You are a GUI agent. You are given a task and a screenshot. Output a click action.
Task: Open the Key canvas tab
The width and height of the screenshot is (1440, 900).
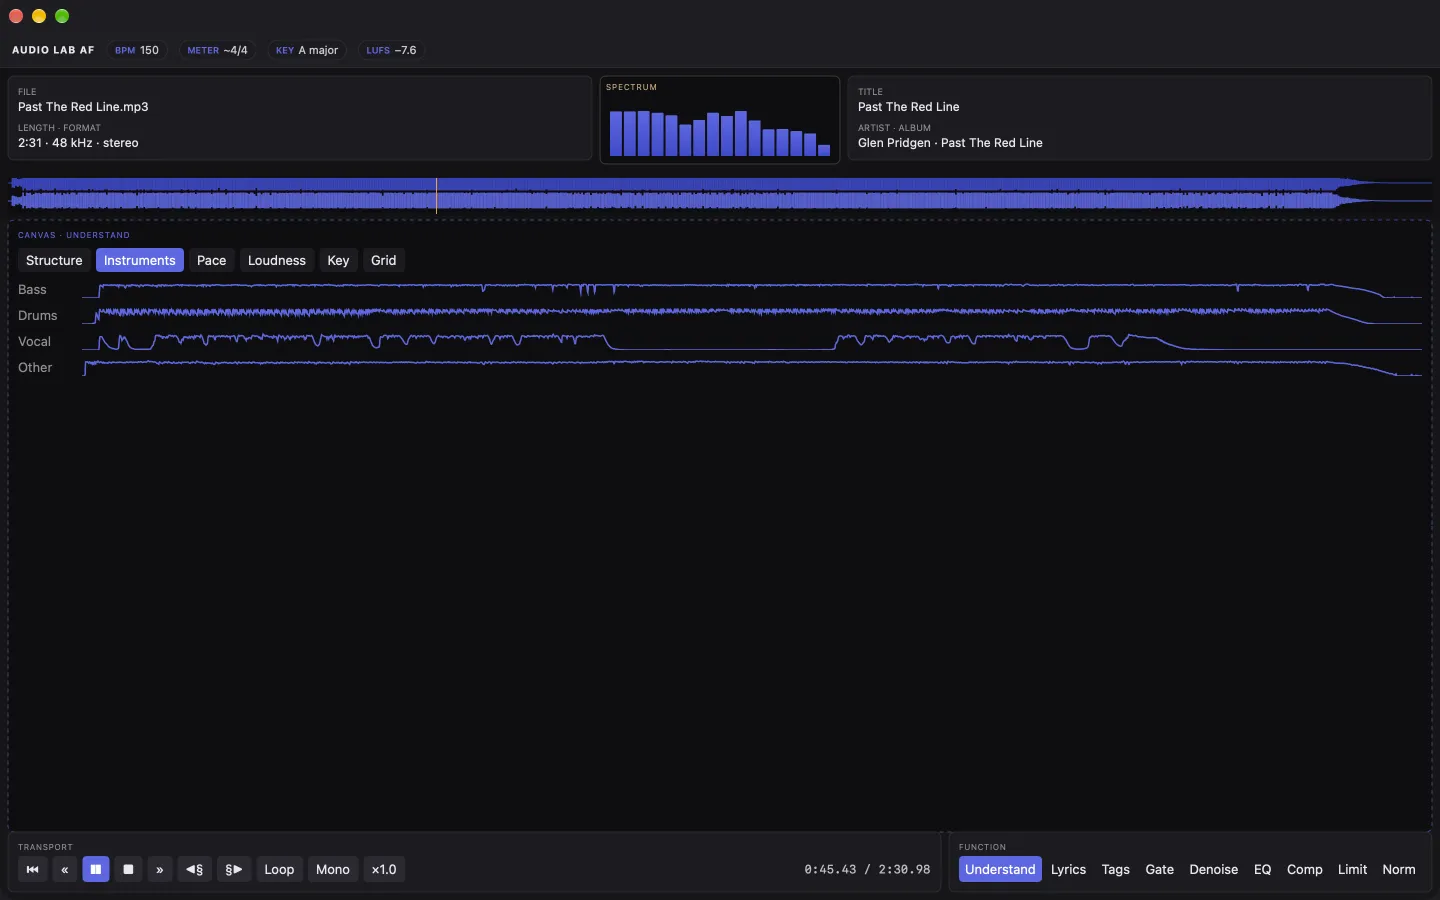pyautogui.click(x=338, y=260)
